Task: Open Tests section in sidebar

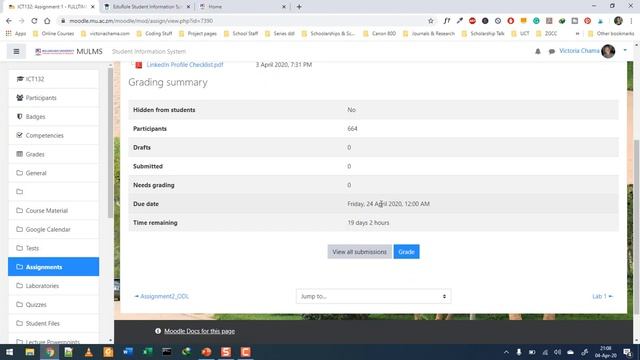Action: 53,248
